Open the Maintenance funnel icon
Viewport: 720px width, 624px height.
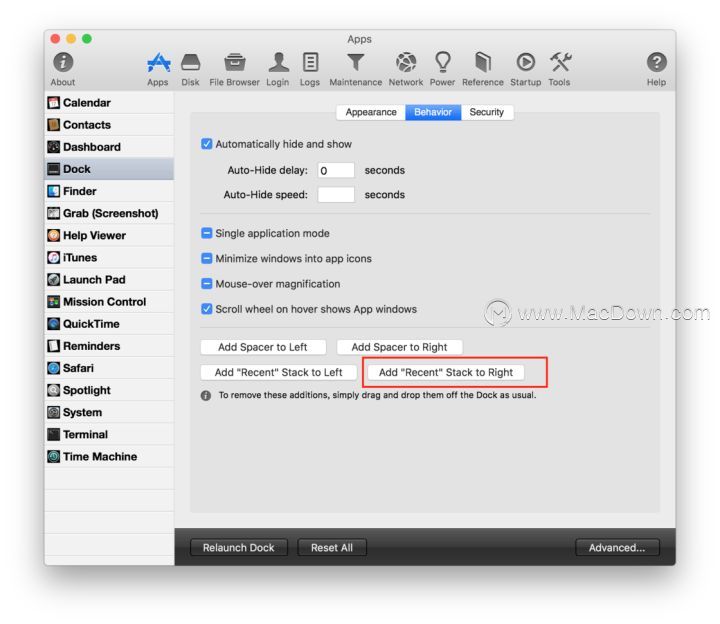coord(355,62)
